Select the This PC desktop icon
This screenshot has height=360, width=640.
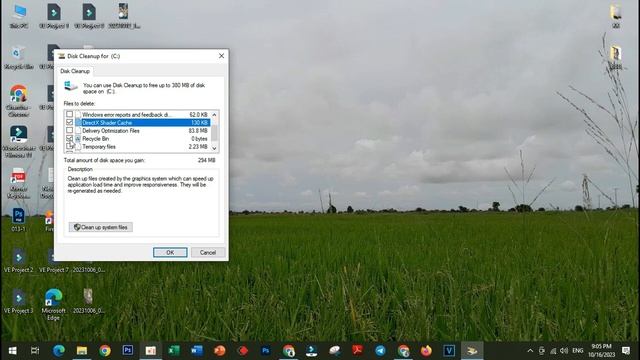(19, 16)
